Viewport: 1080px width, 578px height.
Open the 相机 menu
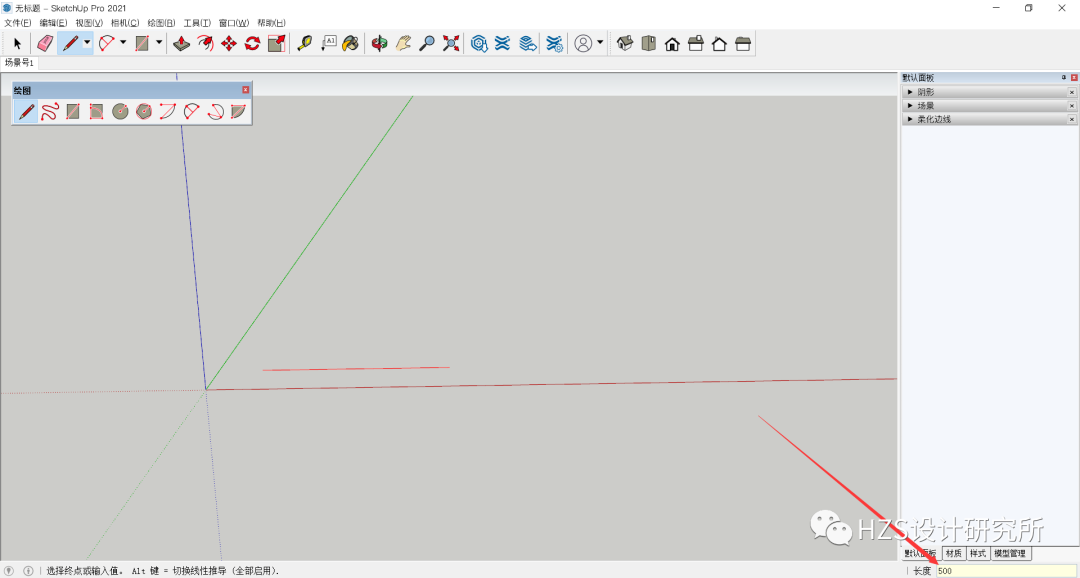[125, 22]
